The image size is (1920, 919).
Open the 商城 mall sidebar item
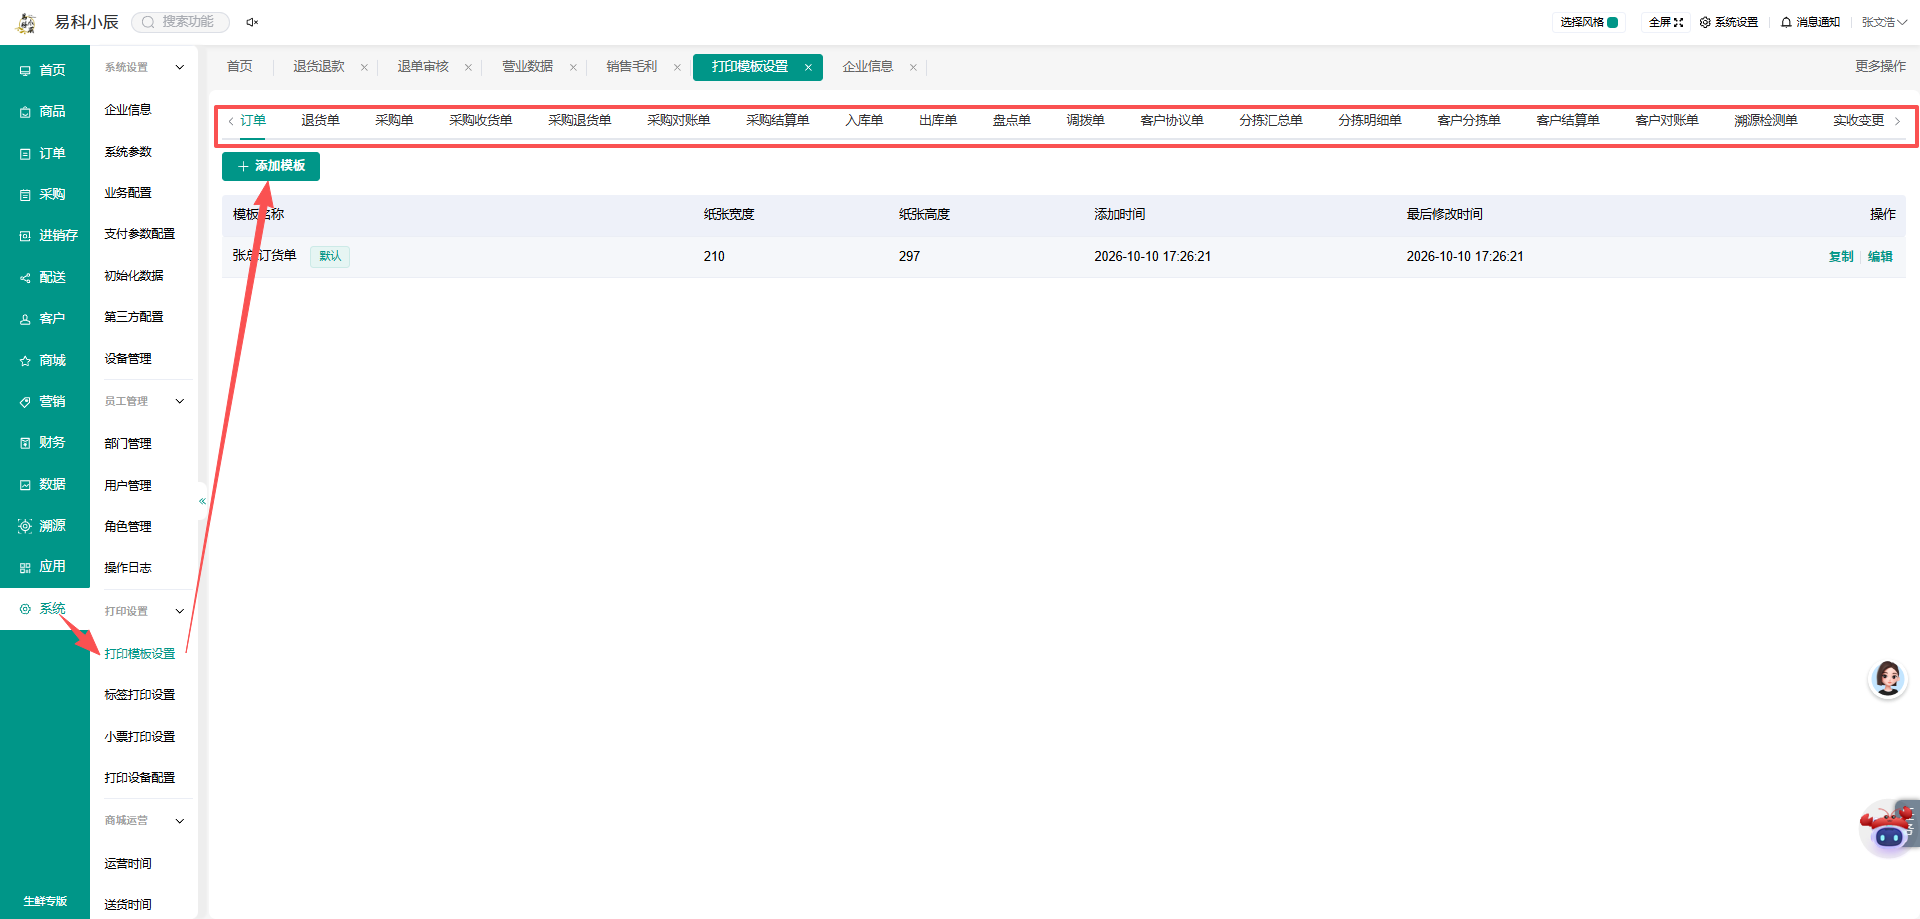coord(44,361)
